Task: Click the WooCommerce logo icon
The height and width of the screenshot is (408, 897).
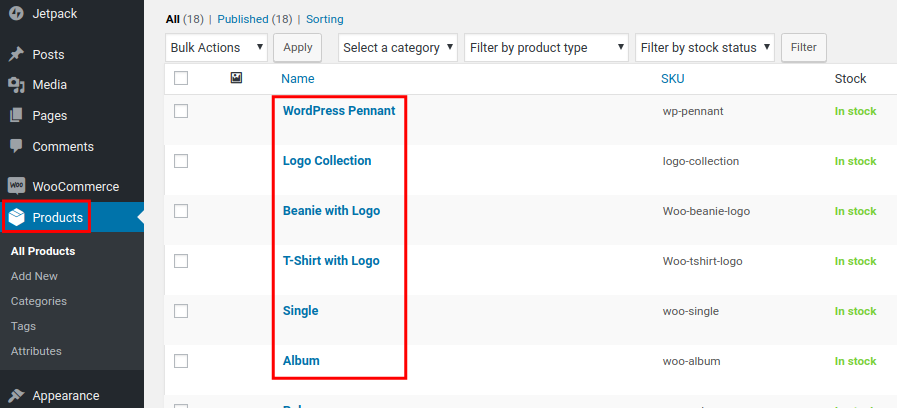Action: tap(16, 186)
